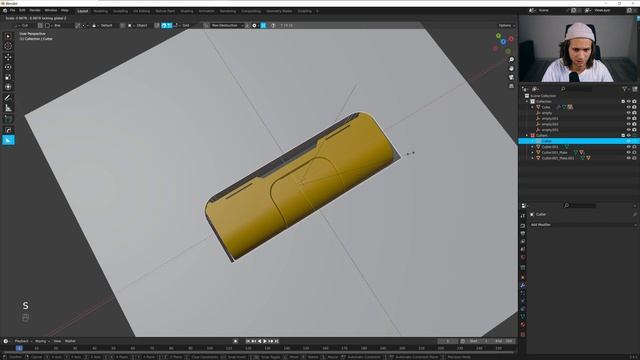Click the red X axis navigation gizmo
Screen dimensions: 640x360
(x=511, y=39)
